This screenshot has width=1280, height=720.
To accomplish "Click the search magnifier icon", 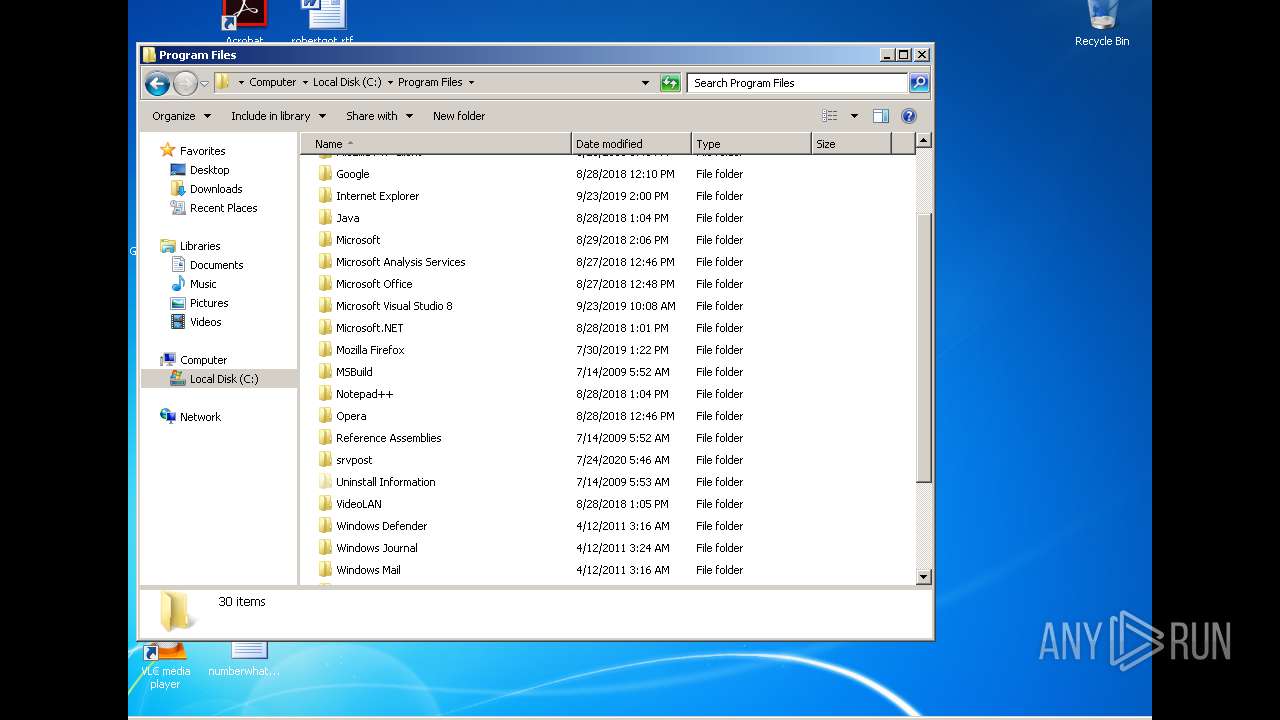I will pyautogui.click(x=919, y=83).
